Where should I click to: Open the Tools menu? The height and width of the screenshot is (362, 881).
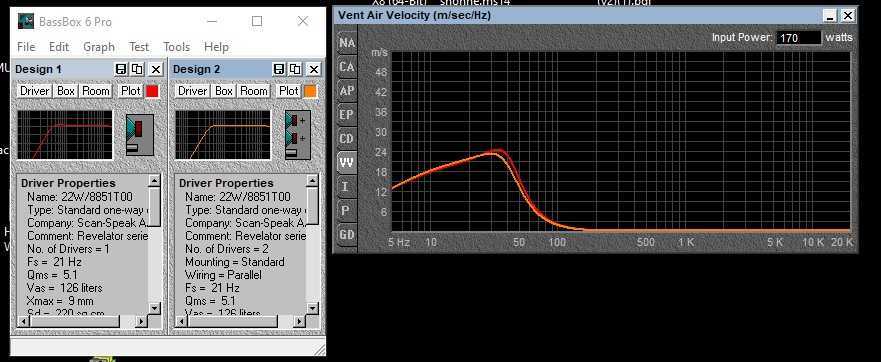point(176,47)
